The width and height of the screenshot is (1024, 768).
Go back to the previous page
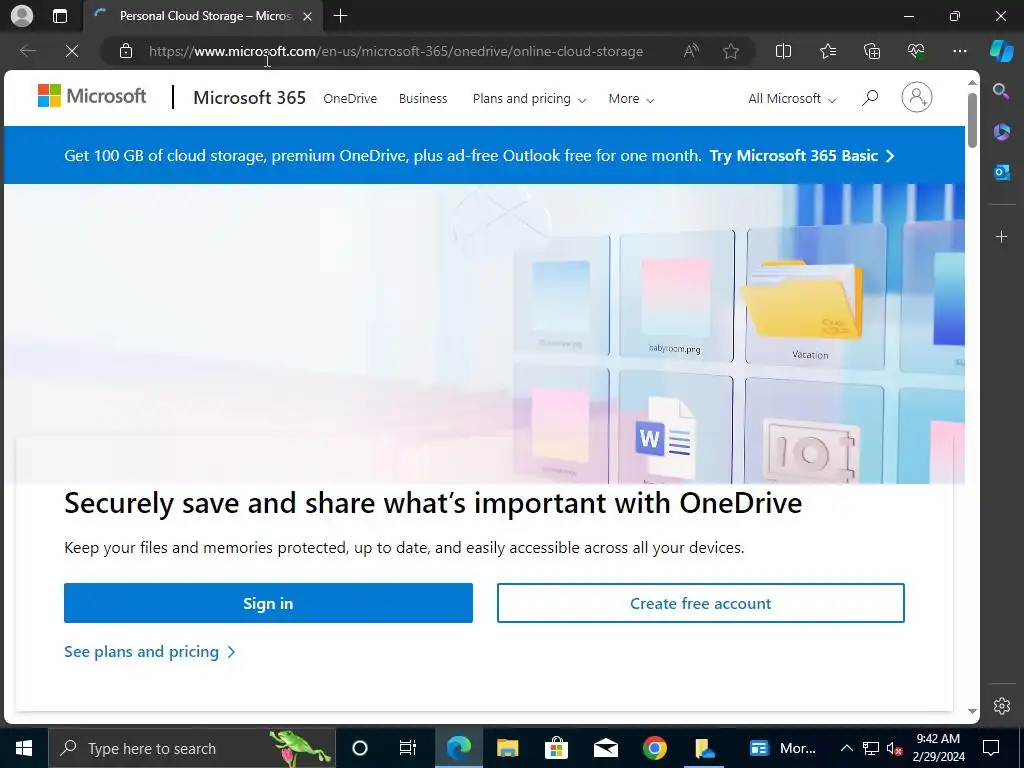pos(27,51)
